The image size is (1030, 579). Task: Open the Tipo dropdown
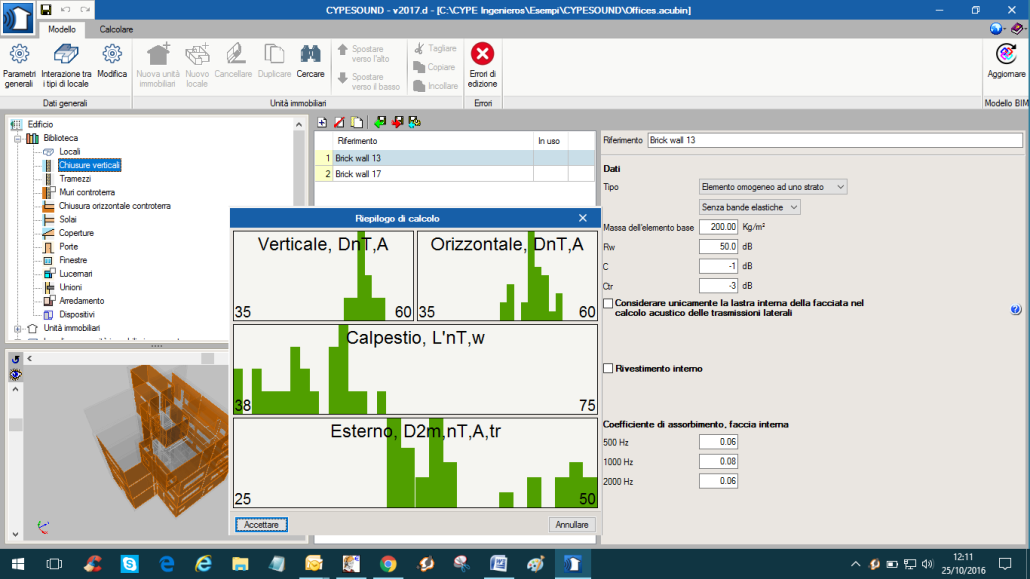click(x=772, y=187)
